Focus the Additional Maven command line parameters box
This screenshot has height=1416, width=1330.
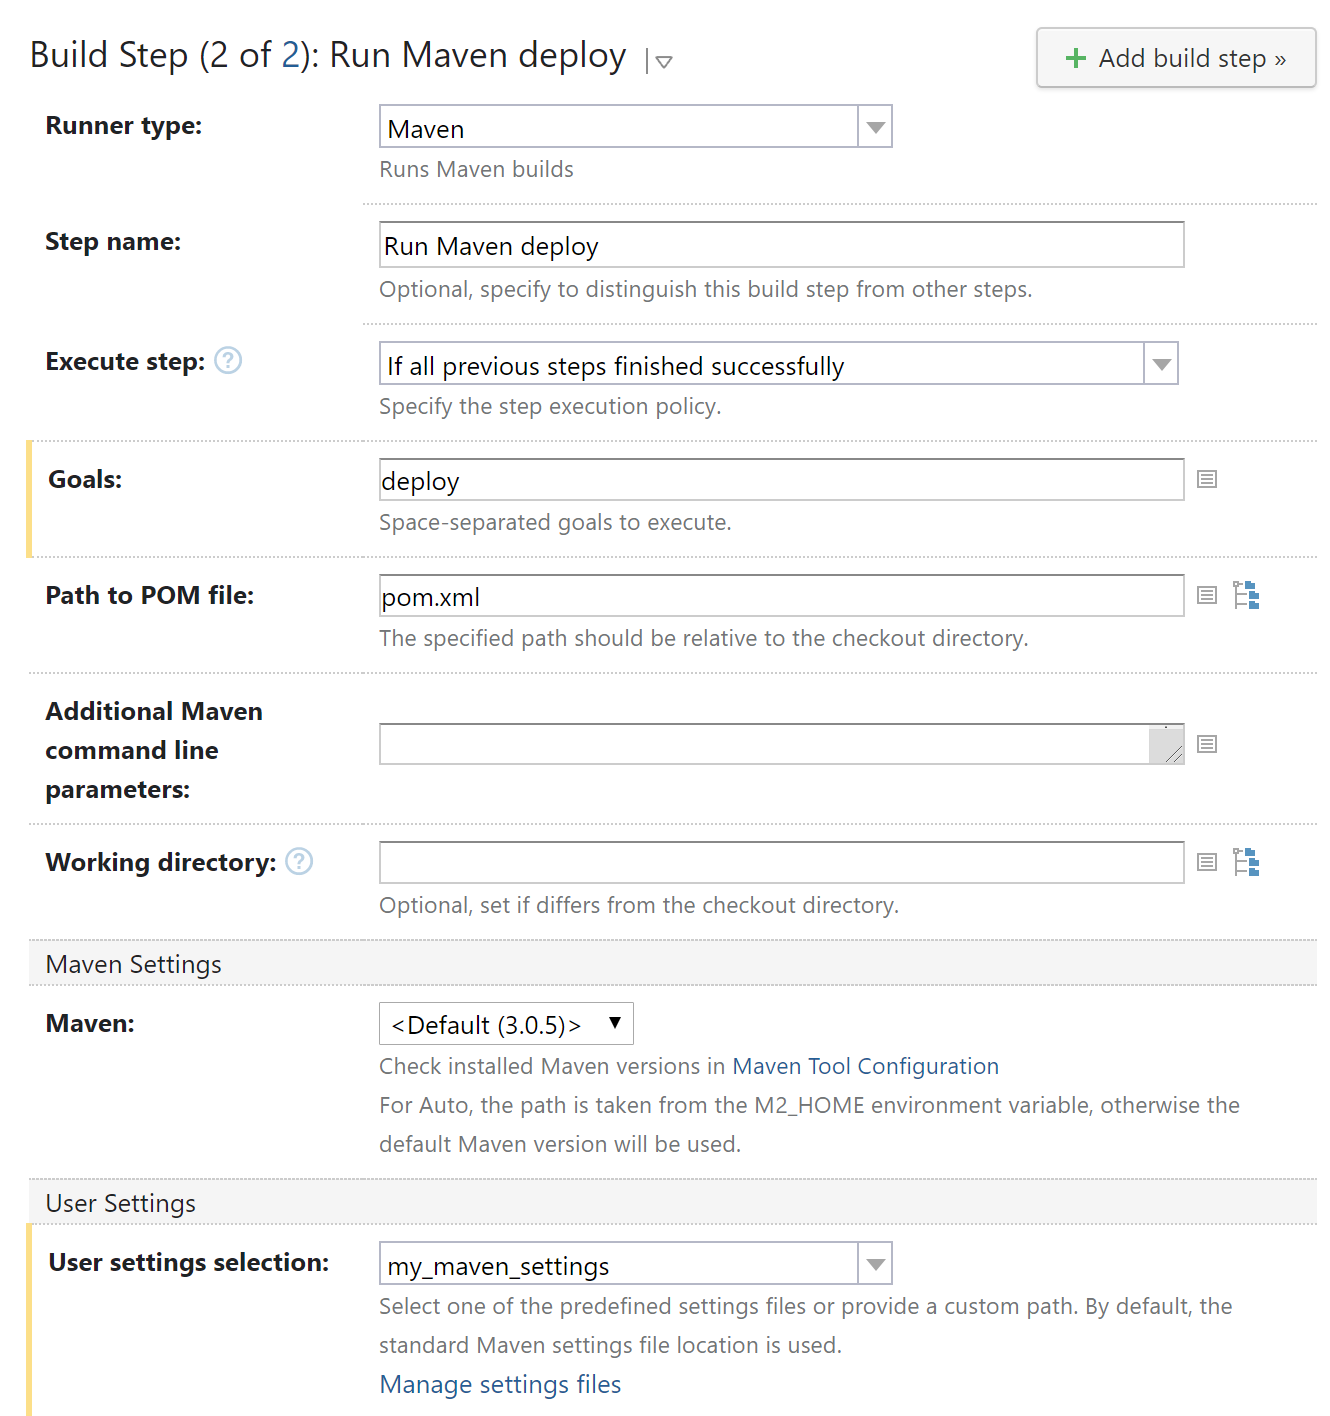[x=782, y=745]
